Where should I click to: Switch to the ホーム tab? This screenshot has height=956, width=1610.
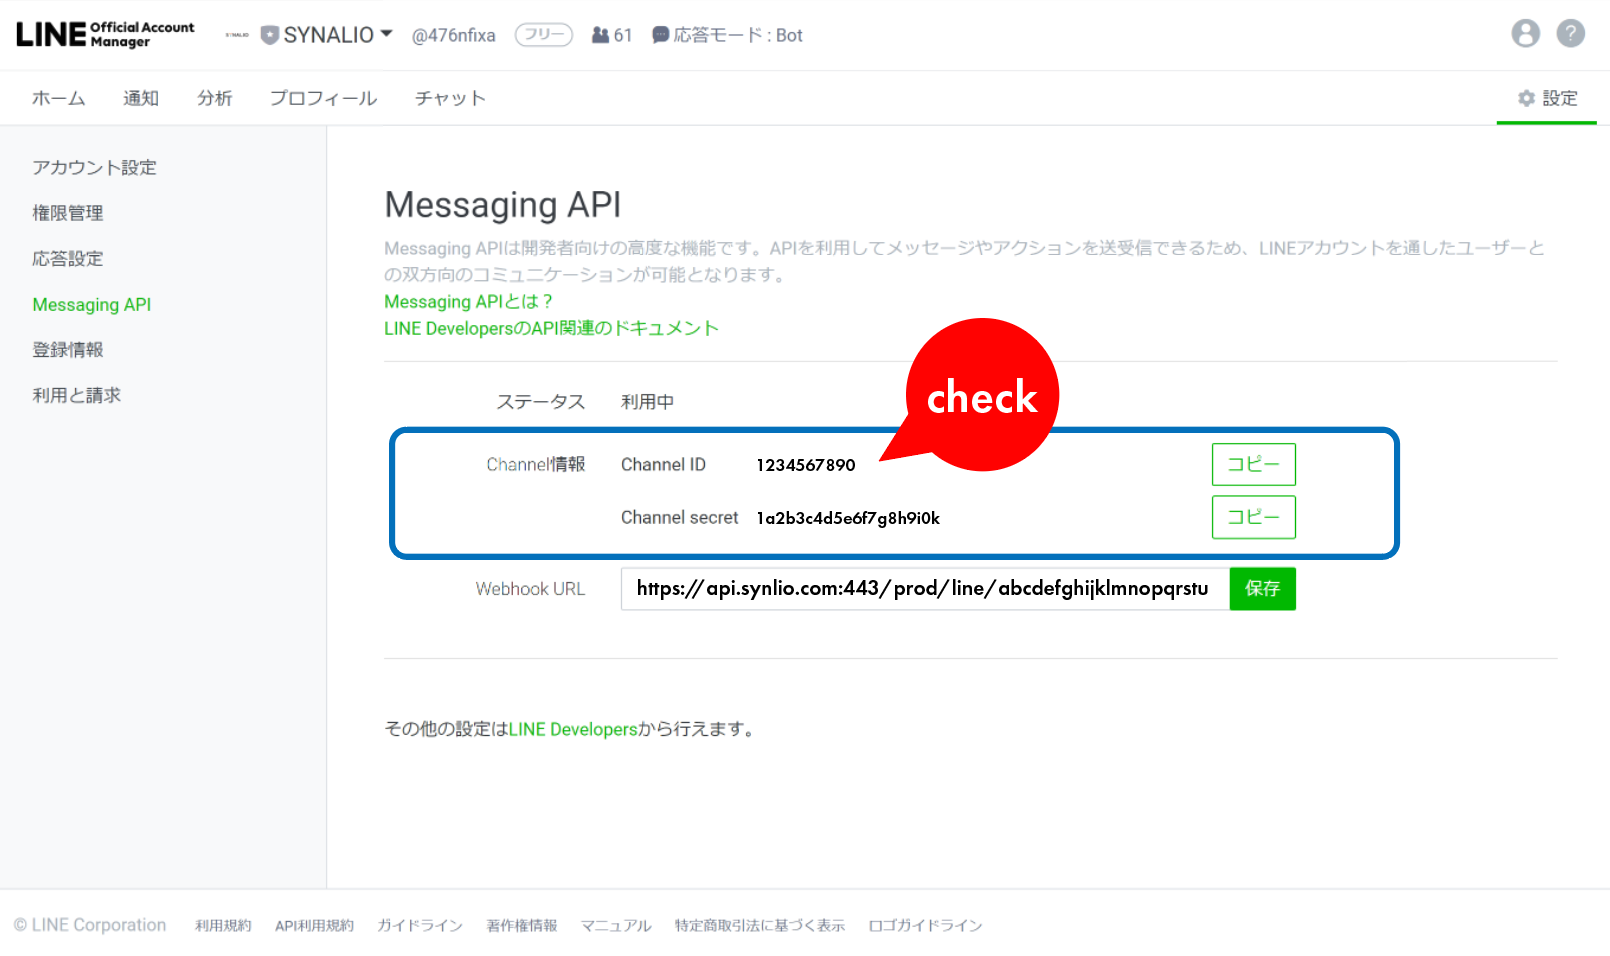point(58,98)
